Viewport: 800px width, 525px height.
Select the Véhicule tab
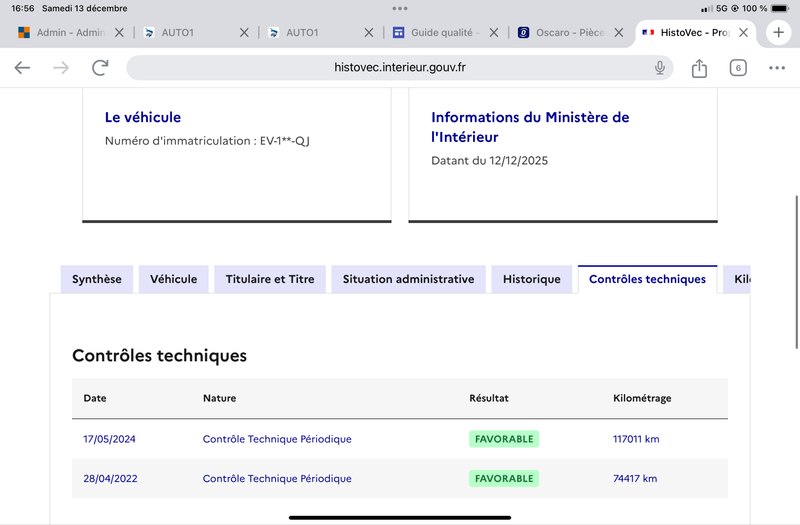(174, 279)
